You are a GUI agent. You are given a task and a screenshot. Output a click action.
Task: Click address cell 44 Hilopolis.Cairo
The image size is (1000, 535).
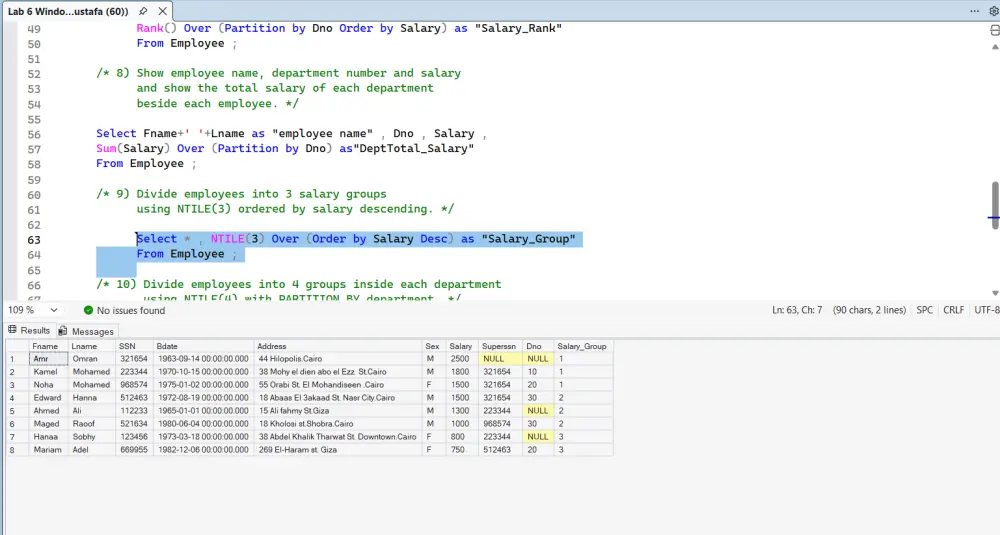(x=338, y=359)
